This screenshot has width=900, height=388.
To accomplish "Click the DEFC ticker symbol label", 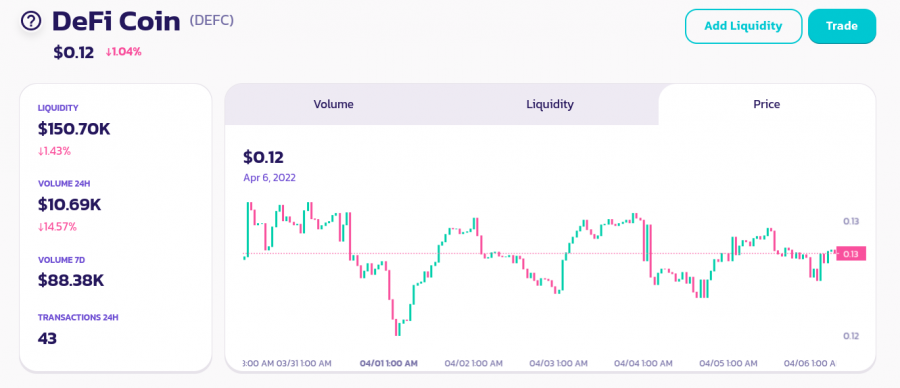I will pos(212,21).
